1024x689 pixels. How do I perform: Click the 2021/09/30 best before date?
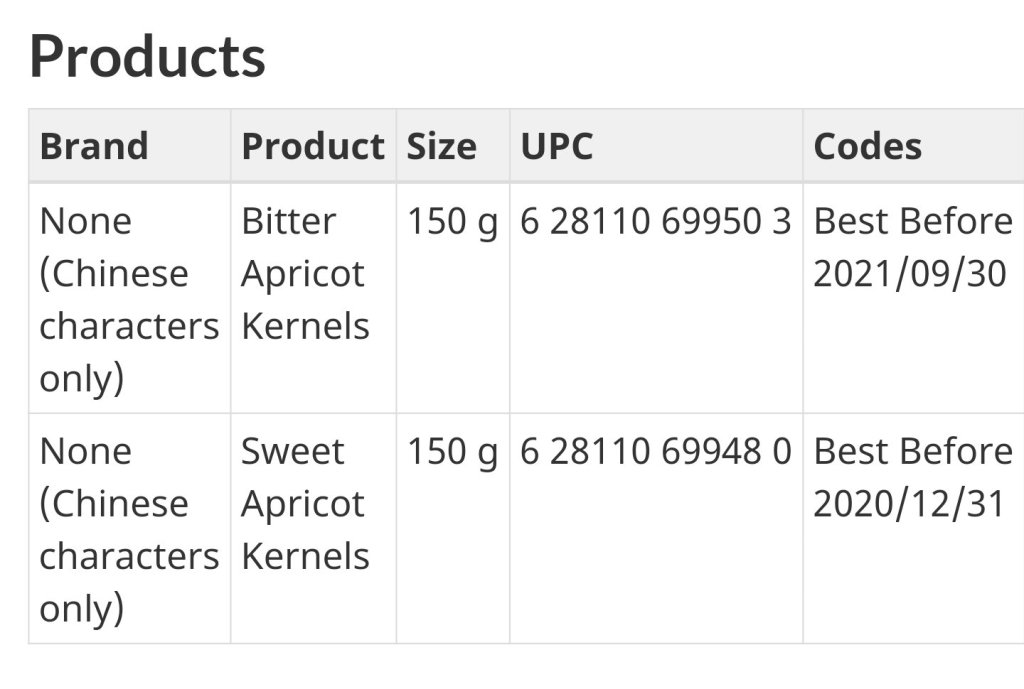[909, 274]
